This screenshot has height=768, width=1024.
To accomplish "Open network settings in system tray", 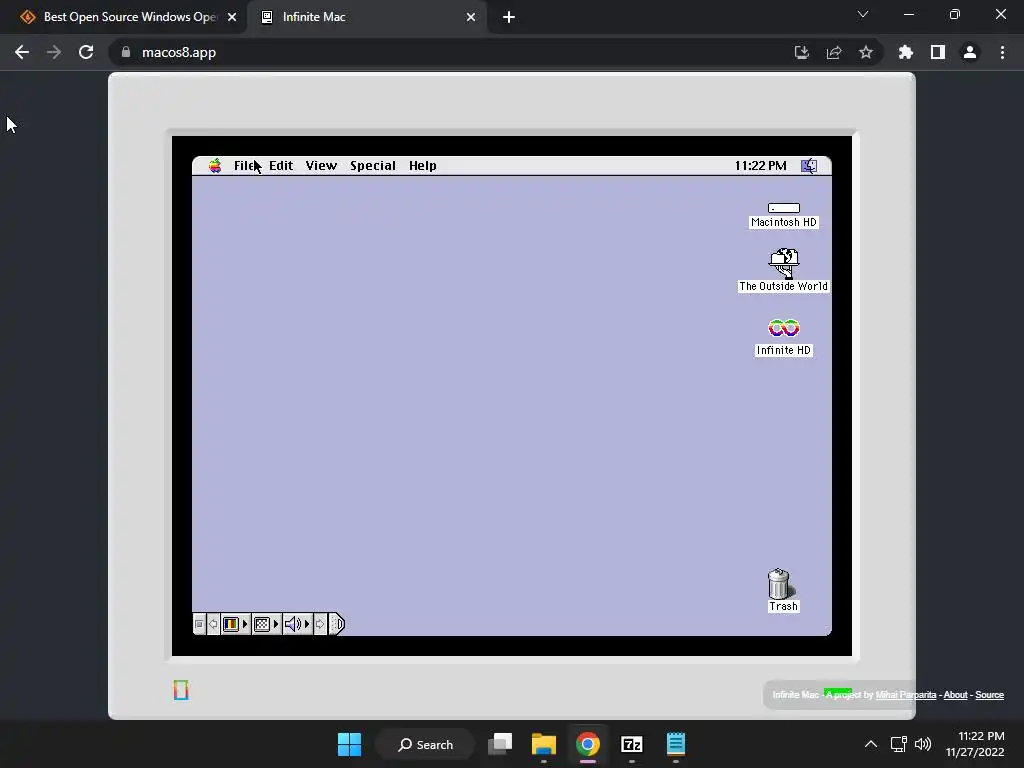I will click(x=899, y=744).
